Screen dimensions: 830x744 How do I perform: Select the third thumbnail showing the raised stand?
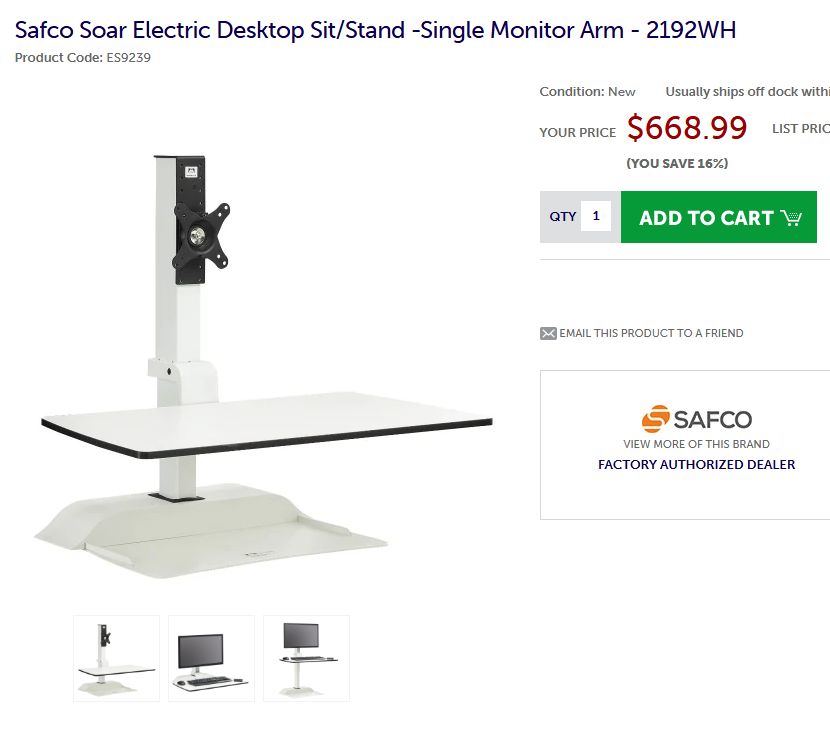[x=306, y=658]
